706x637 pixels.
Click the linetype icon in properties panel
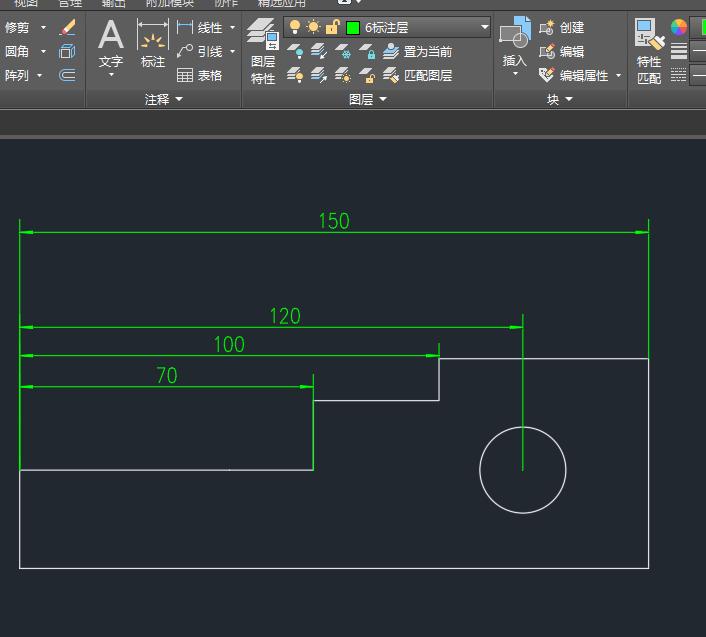tap(679, 75)
